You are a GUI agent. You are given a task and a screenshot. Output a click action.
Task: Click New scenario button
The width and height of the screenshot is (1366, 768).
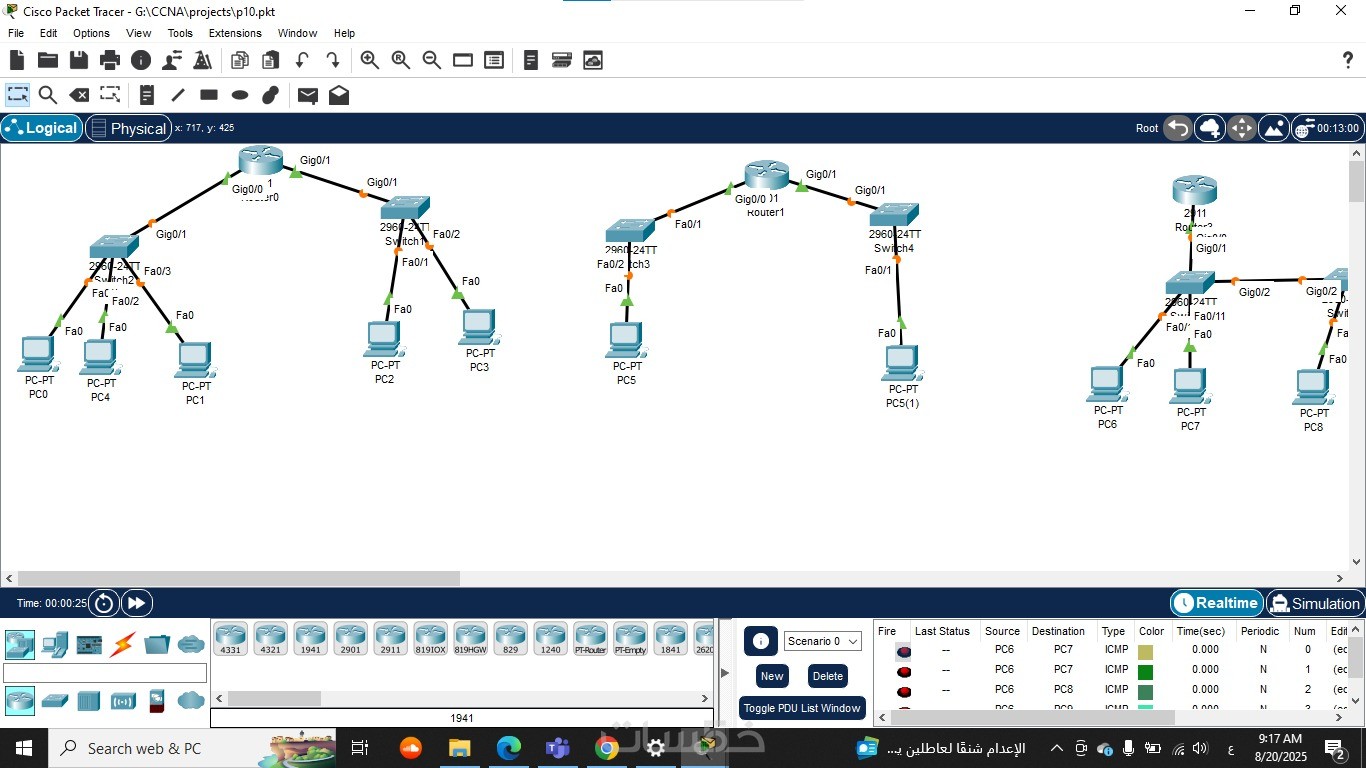pyautogui.click(x=772, y=676)
